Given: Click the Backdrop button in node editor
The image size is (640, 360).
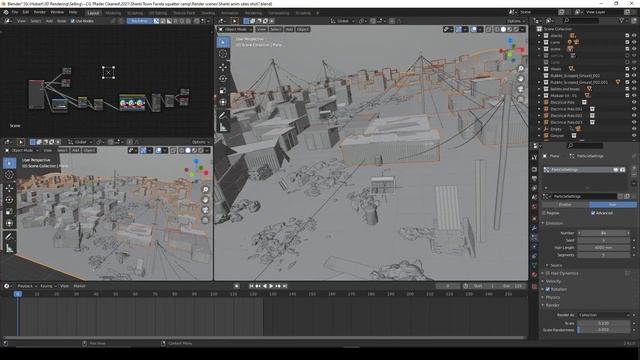Looking at the screenshot, I should (x=140, y=21).
